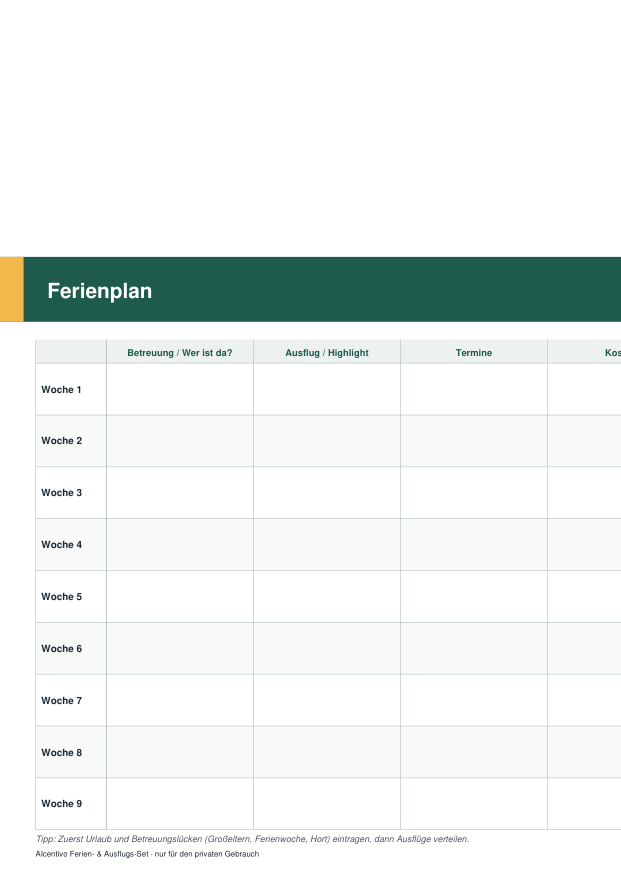This screenshot has width=621, height=877.
Task: Click the Woche 1 row label
Action: click(62, 390)
